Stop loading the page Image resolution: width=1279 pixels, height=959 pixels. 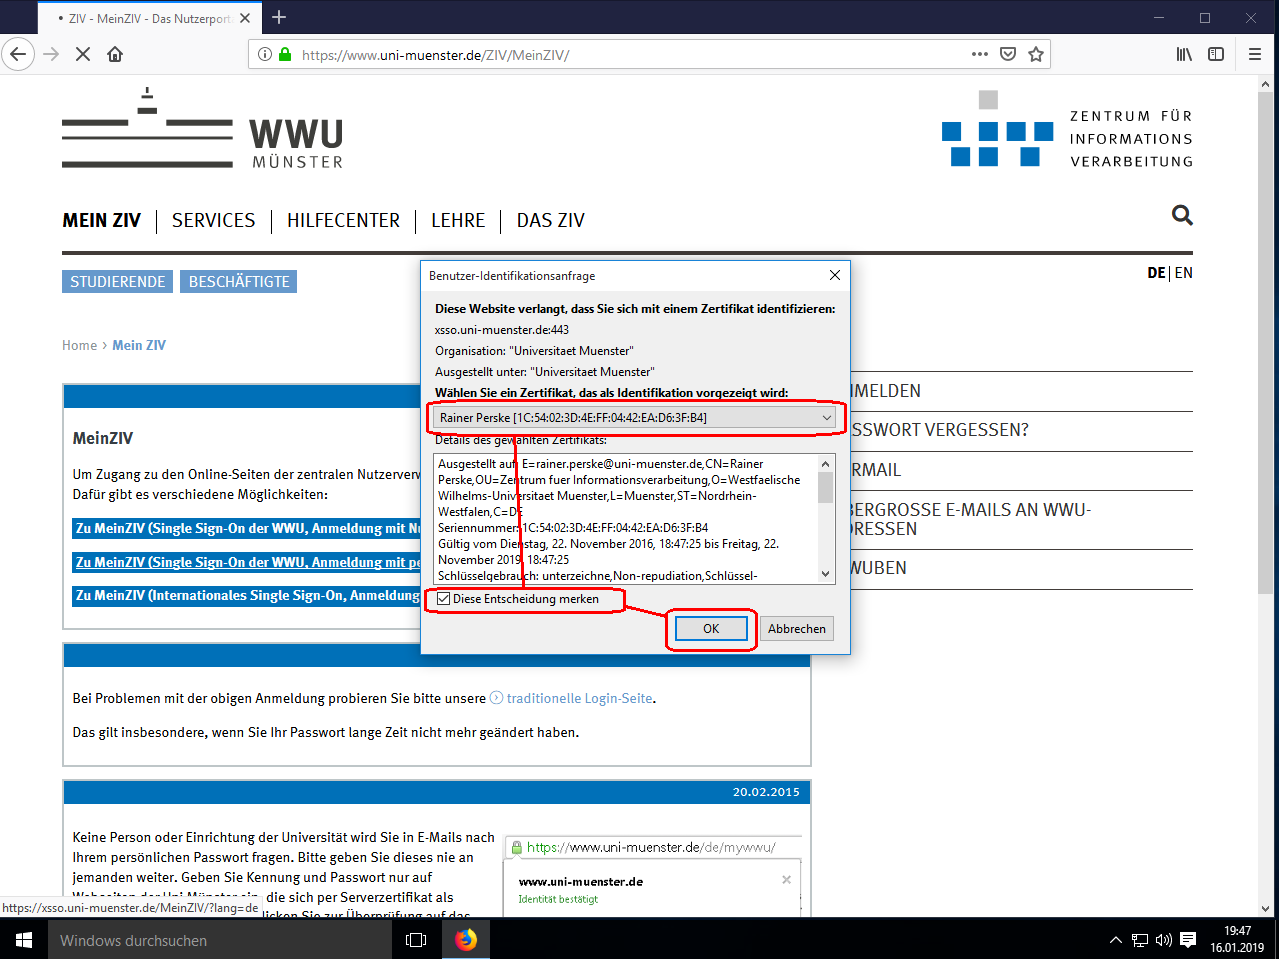click(83, 54)
